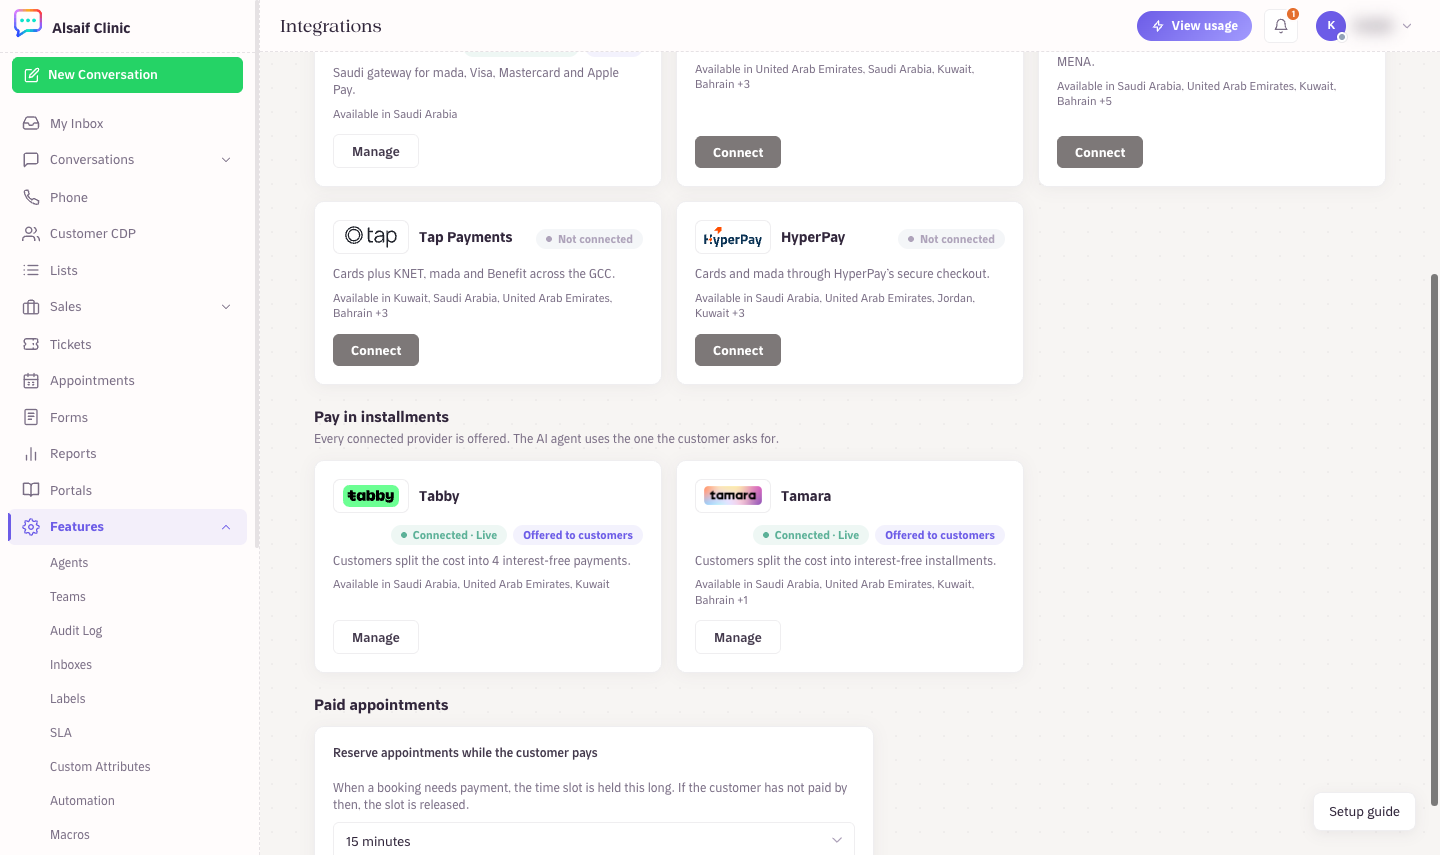1440x855 pixels.
Task: Open the Setup guide
Action: click(1364, 812)
